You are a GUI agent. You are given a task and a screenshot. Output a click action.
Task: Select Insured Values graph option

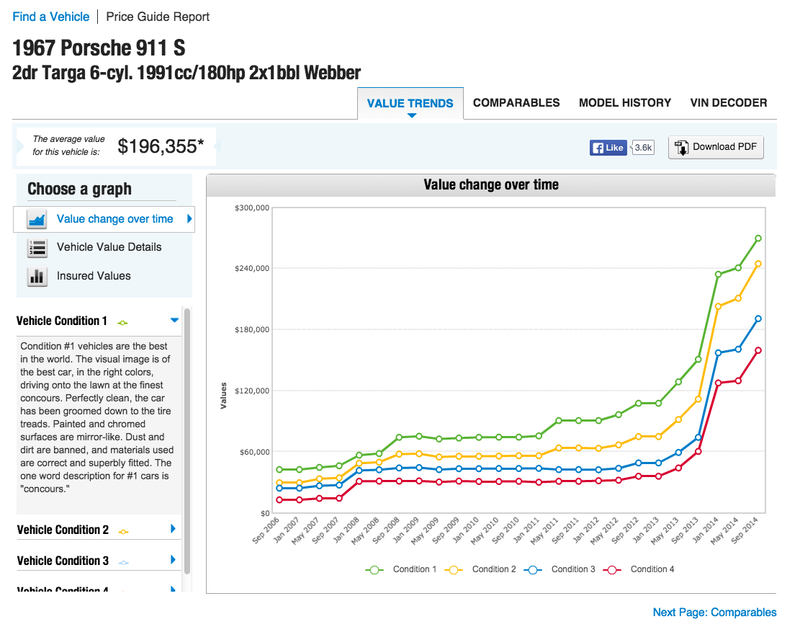tap(104, 276)
